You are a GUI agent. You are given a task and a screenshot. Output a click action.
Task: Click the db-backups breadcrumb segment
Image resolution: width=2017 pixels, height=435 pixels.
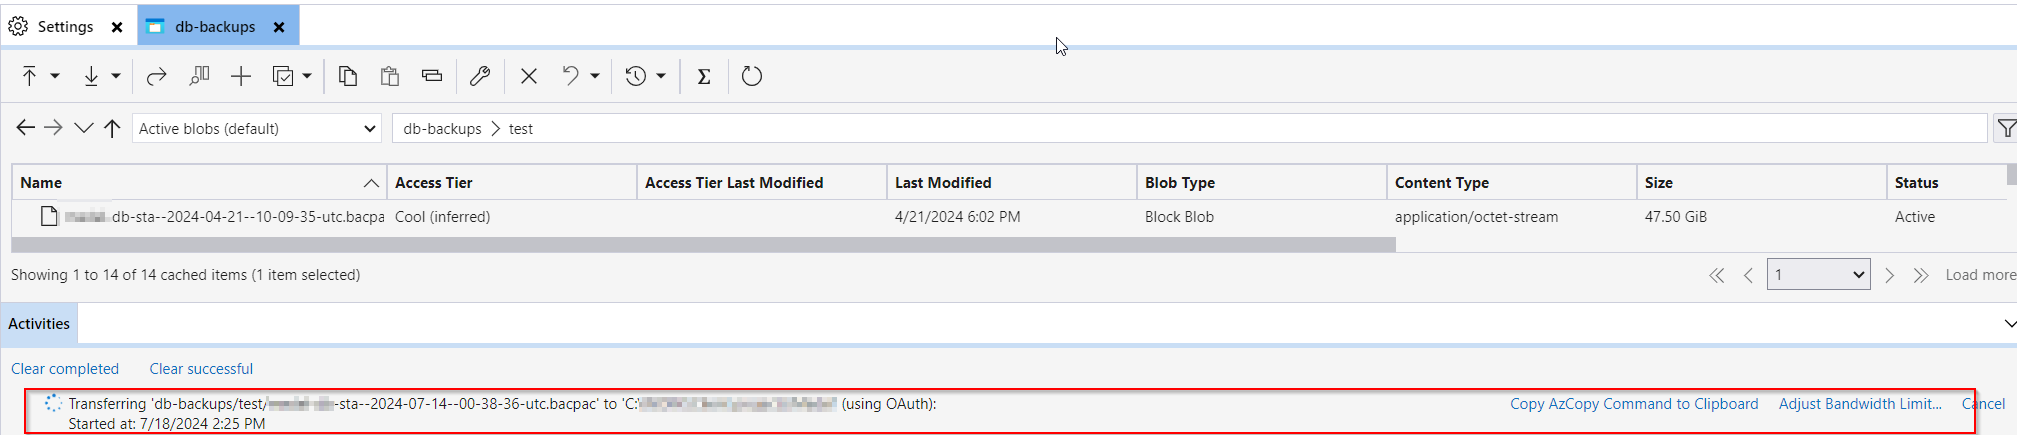click(x=442, y=129)
